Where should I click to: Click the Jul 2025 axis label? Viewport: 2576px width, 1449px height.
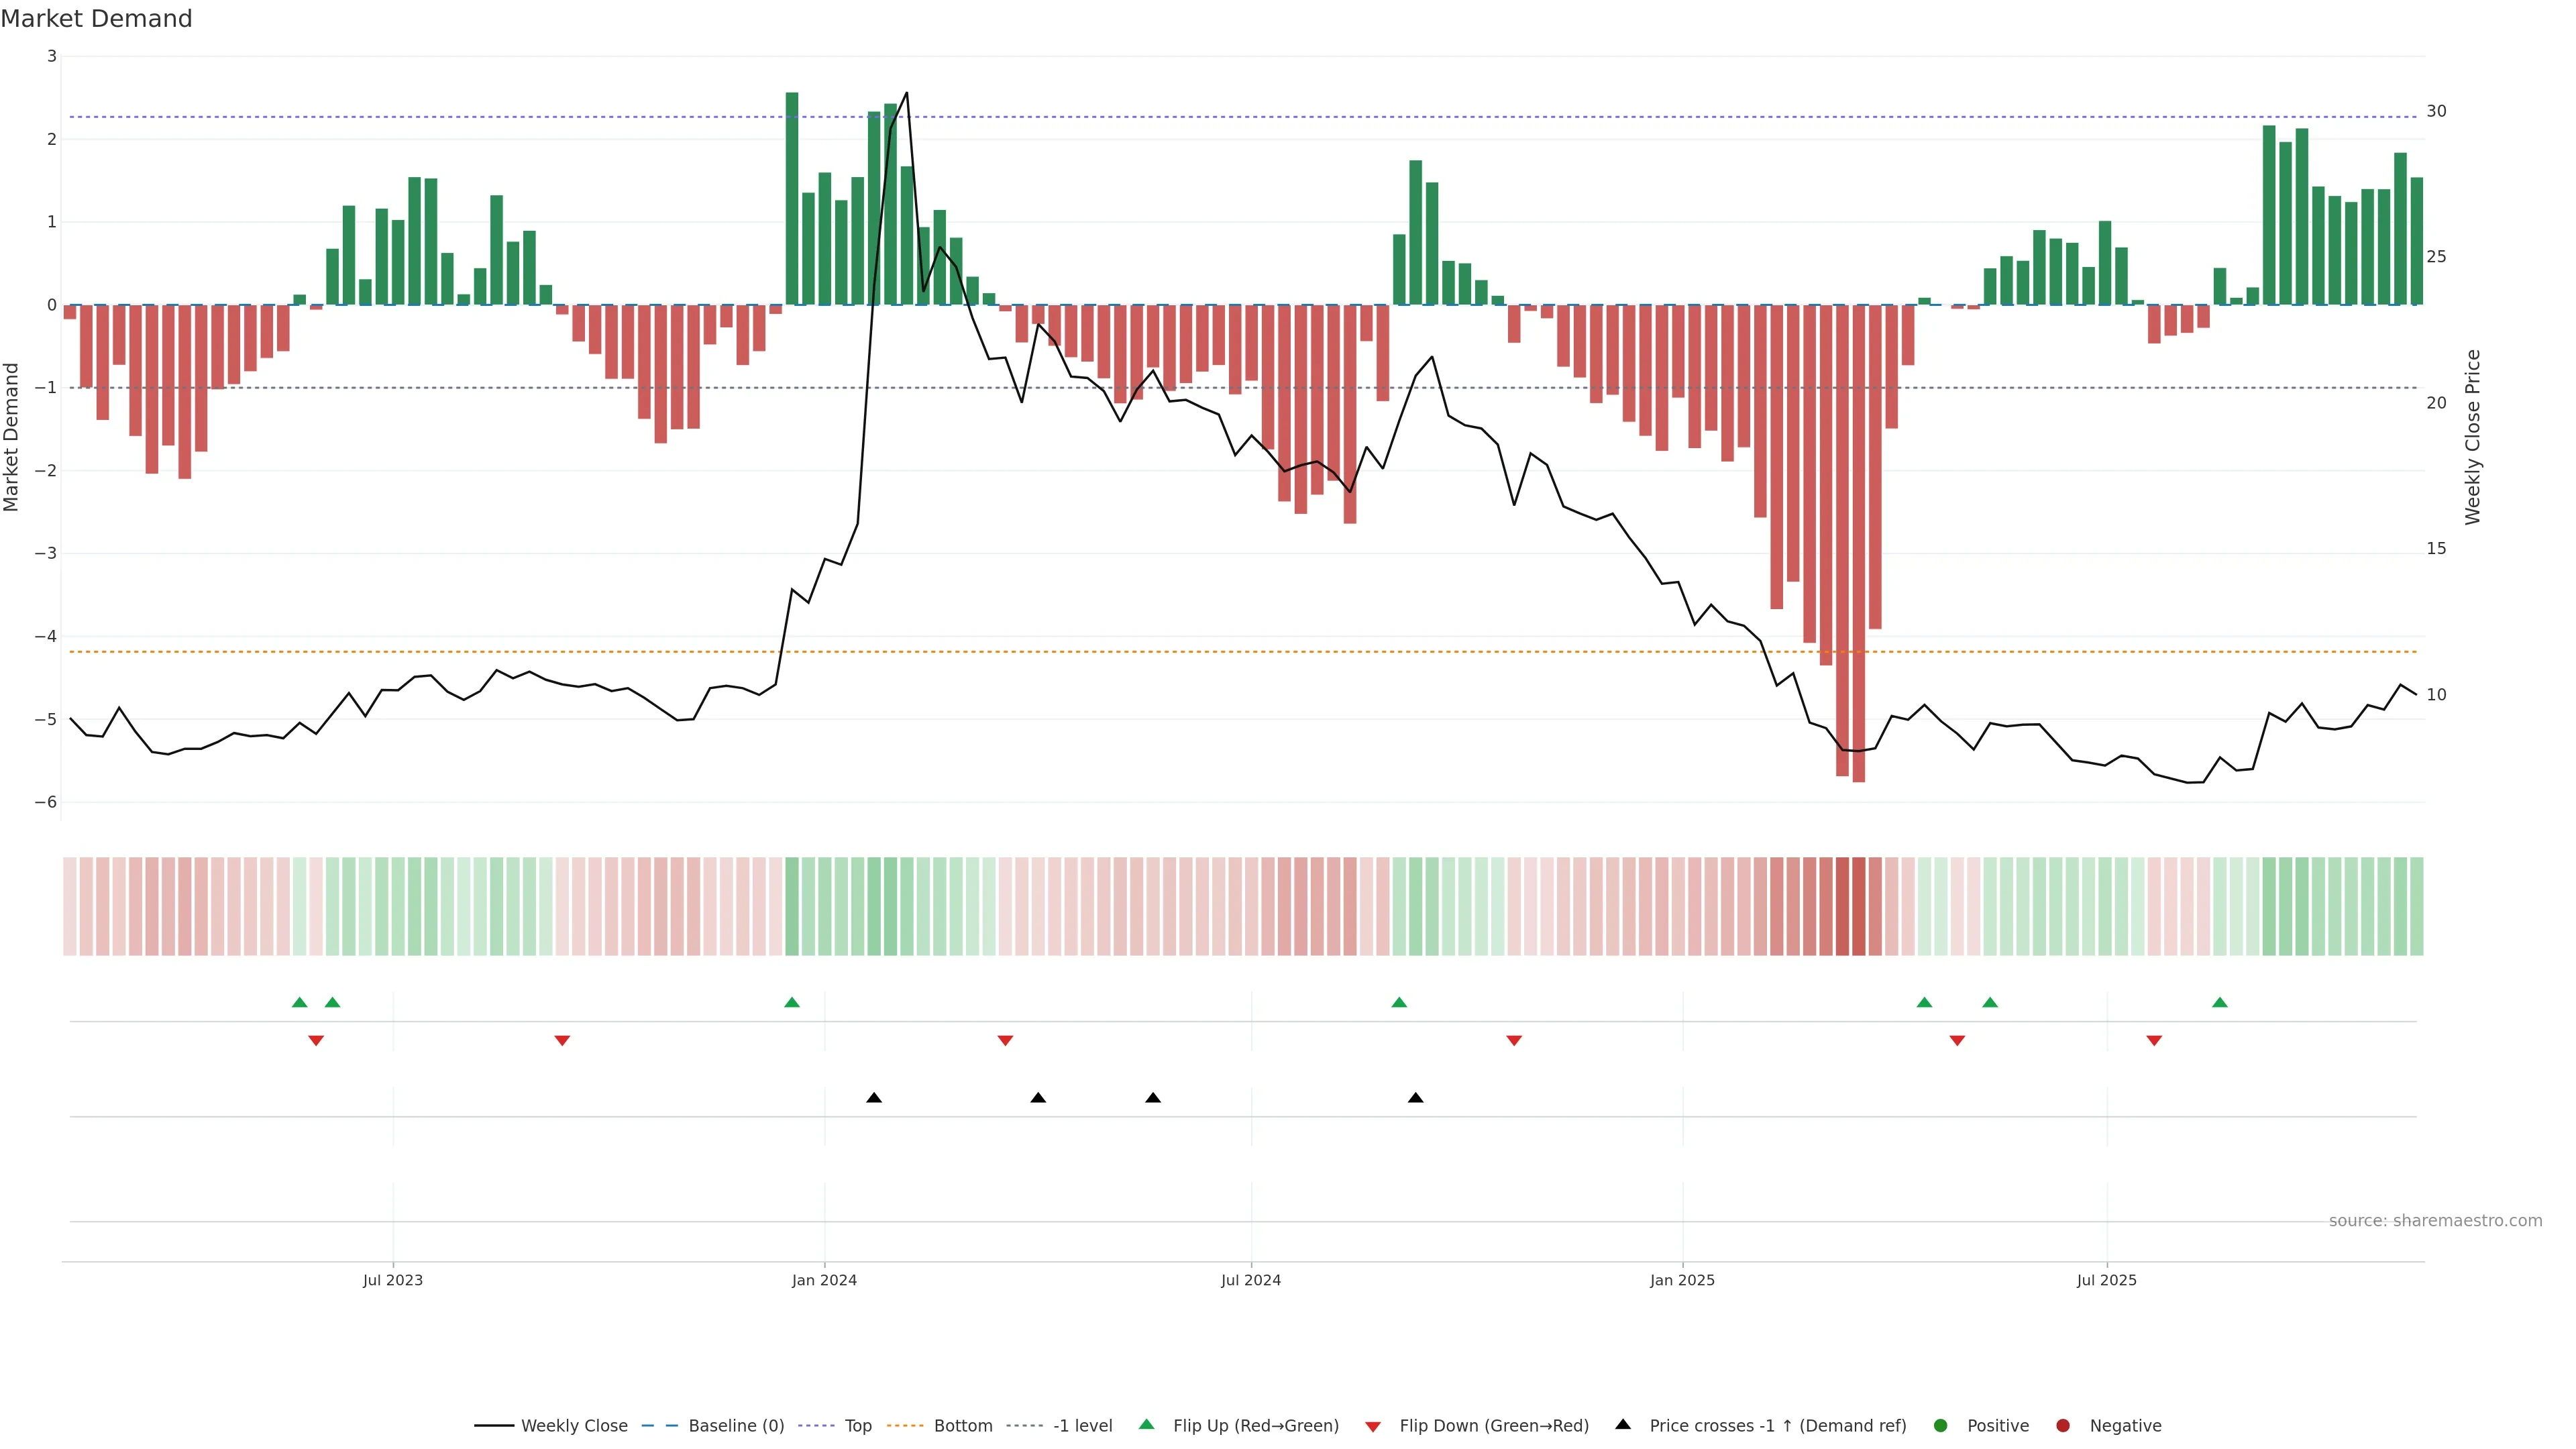[2106, 1280]
